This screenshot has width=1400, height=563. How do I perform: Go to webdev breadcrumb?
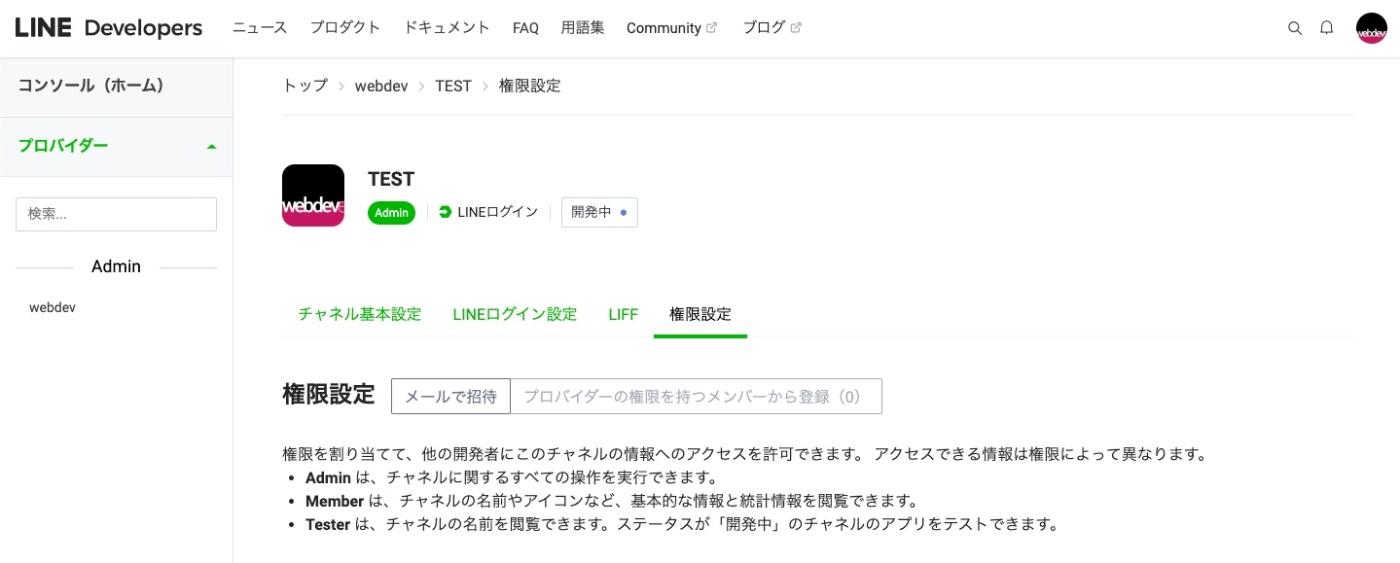click(381, 86)
